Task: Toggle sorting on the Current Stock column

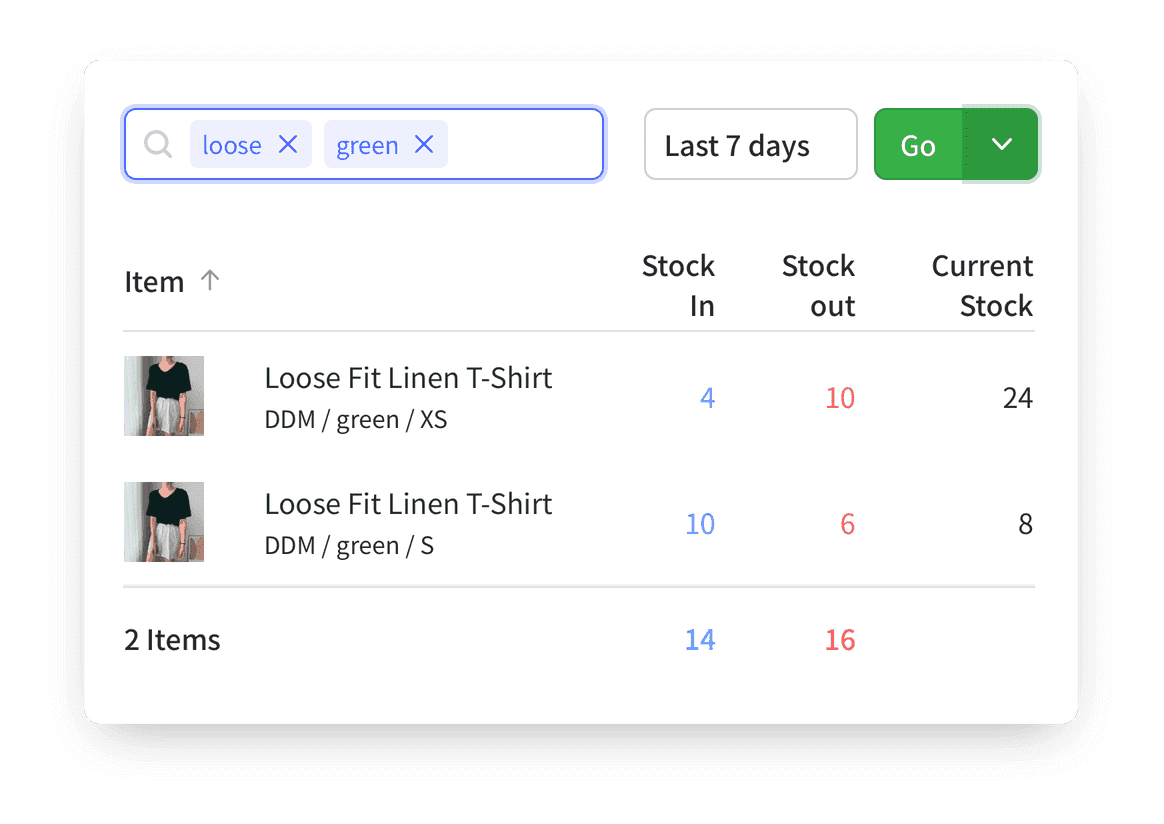Action: tap(982, 286)
